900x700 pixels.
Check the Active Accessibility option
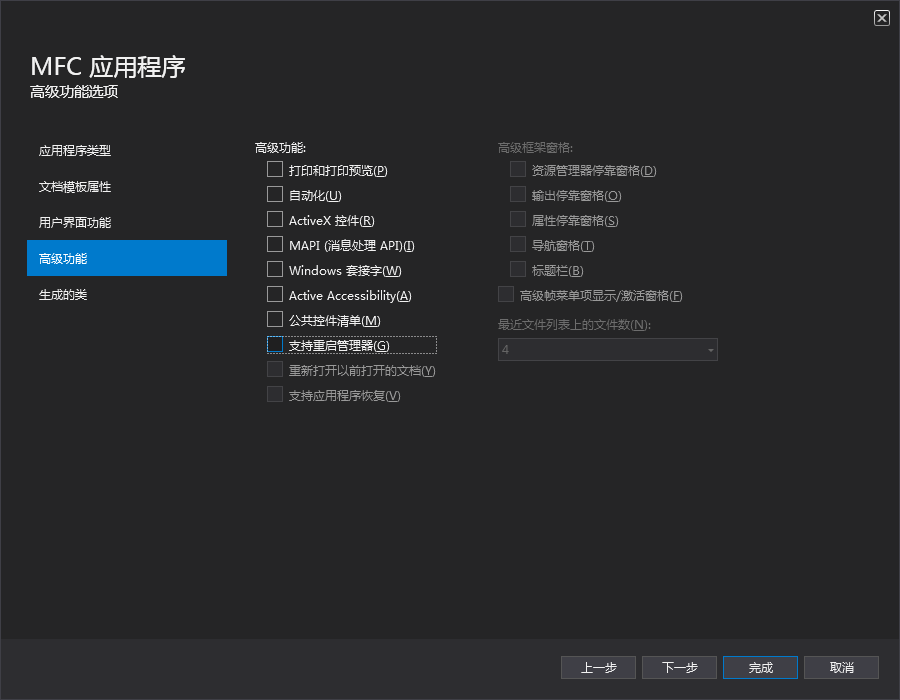275,294
